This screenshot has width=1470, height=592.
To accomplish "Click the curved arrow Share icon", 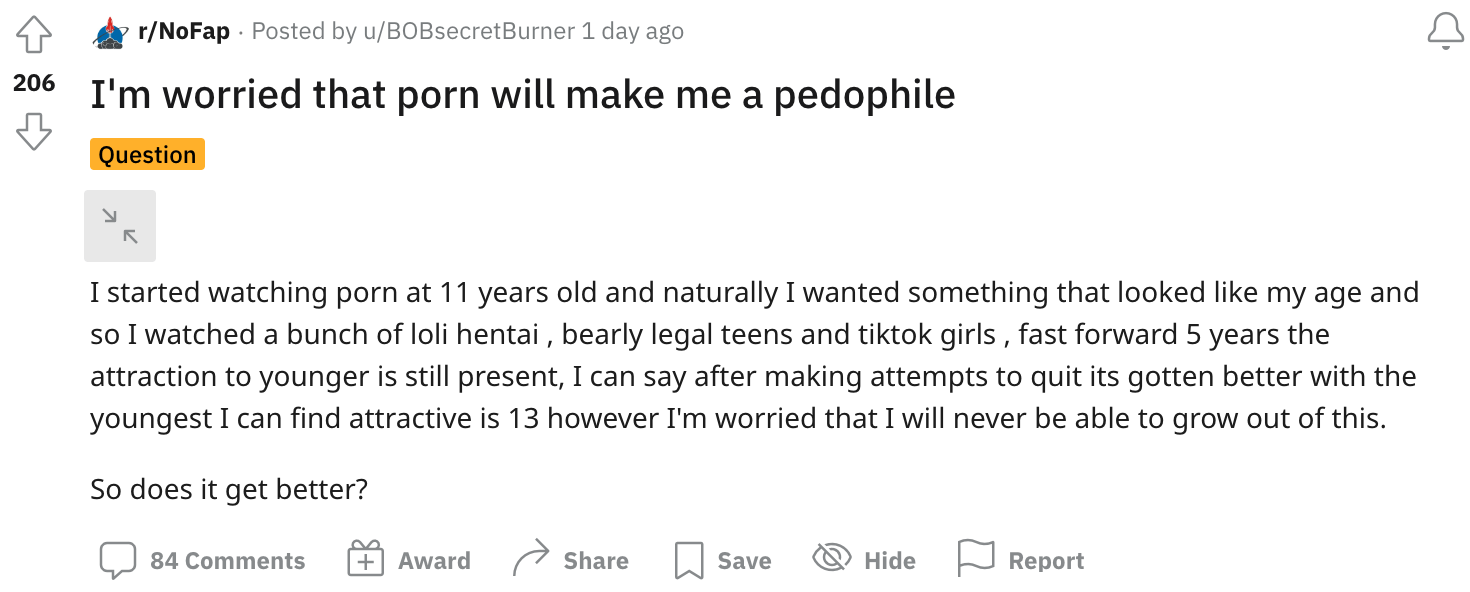I will coord(531,559).
